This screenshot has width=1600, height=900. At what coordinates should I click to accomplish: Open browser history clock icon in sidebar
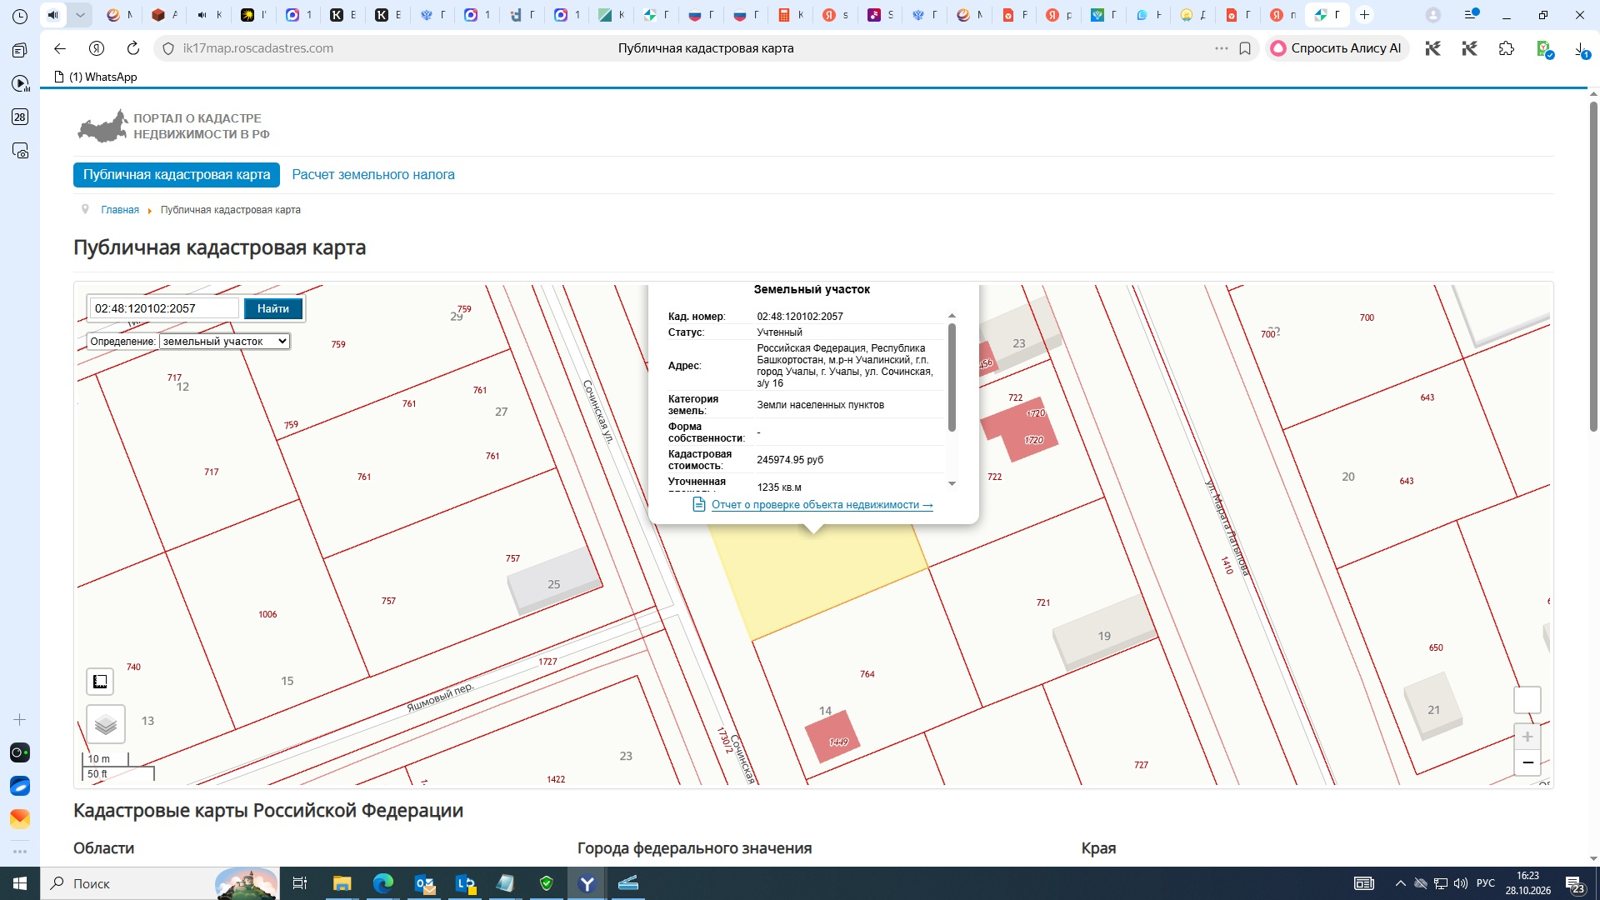click(19, 16)
